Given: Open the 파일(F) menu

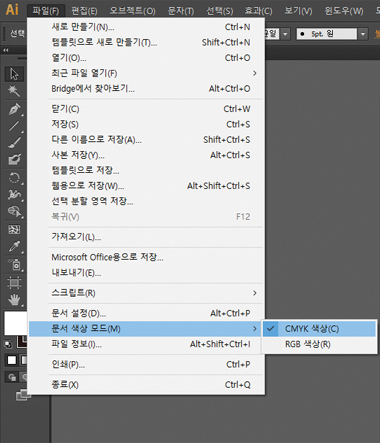Looking at the screenshot, I should coord(46,11).
